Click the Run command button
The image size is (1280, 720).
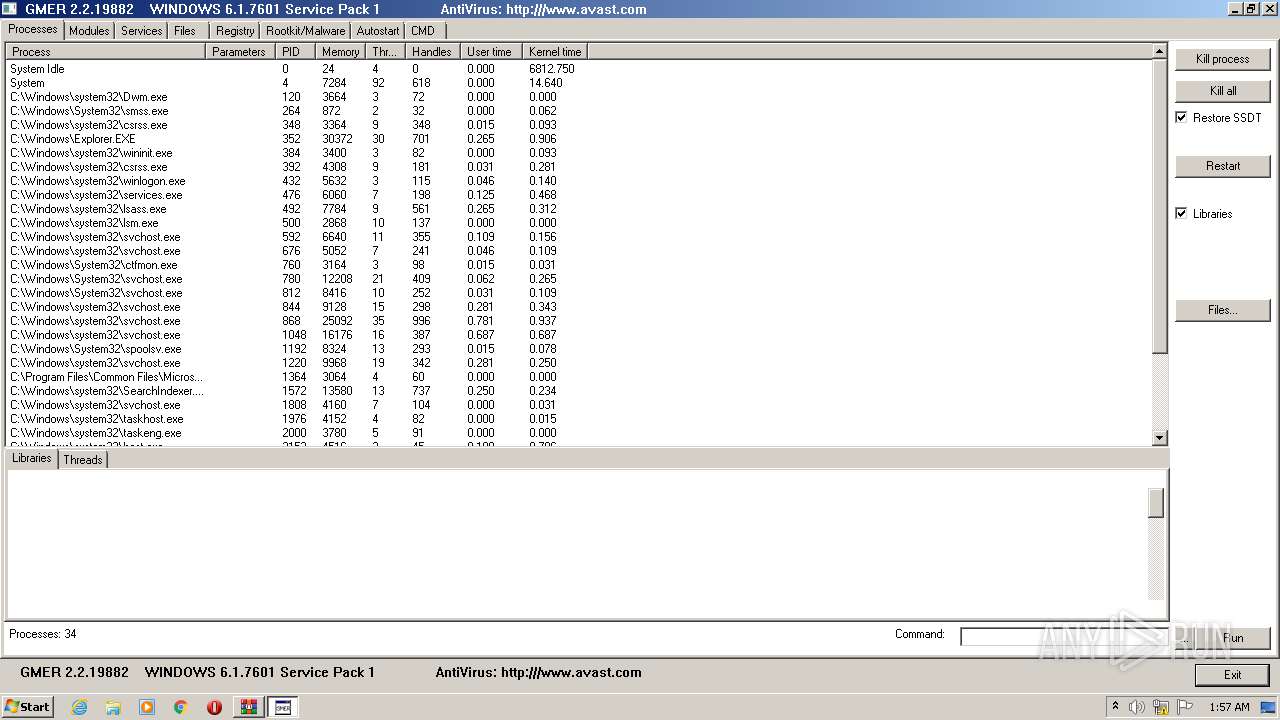1233,638
